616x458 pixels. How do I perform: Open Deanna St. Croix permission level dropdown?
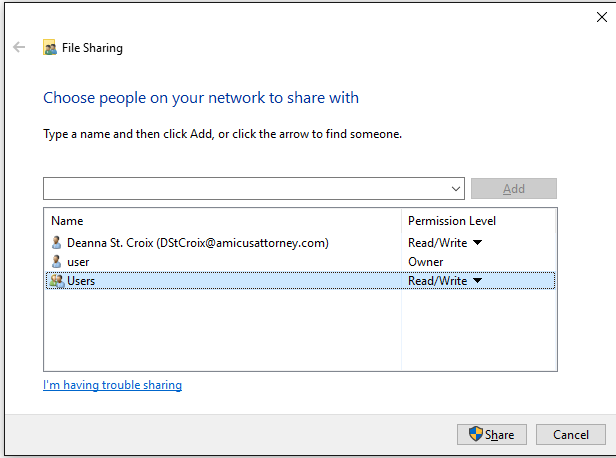pyautogui.click(x=477, y=243)
